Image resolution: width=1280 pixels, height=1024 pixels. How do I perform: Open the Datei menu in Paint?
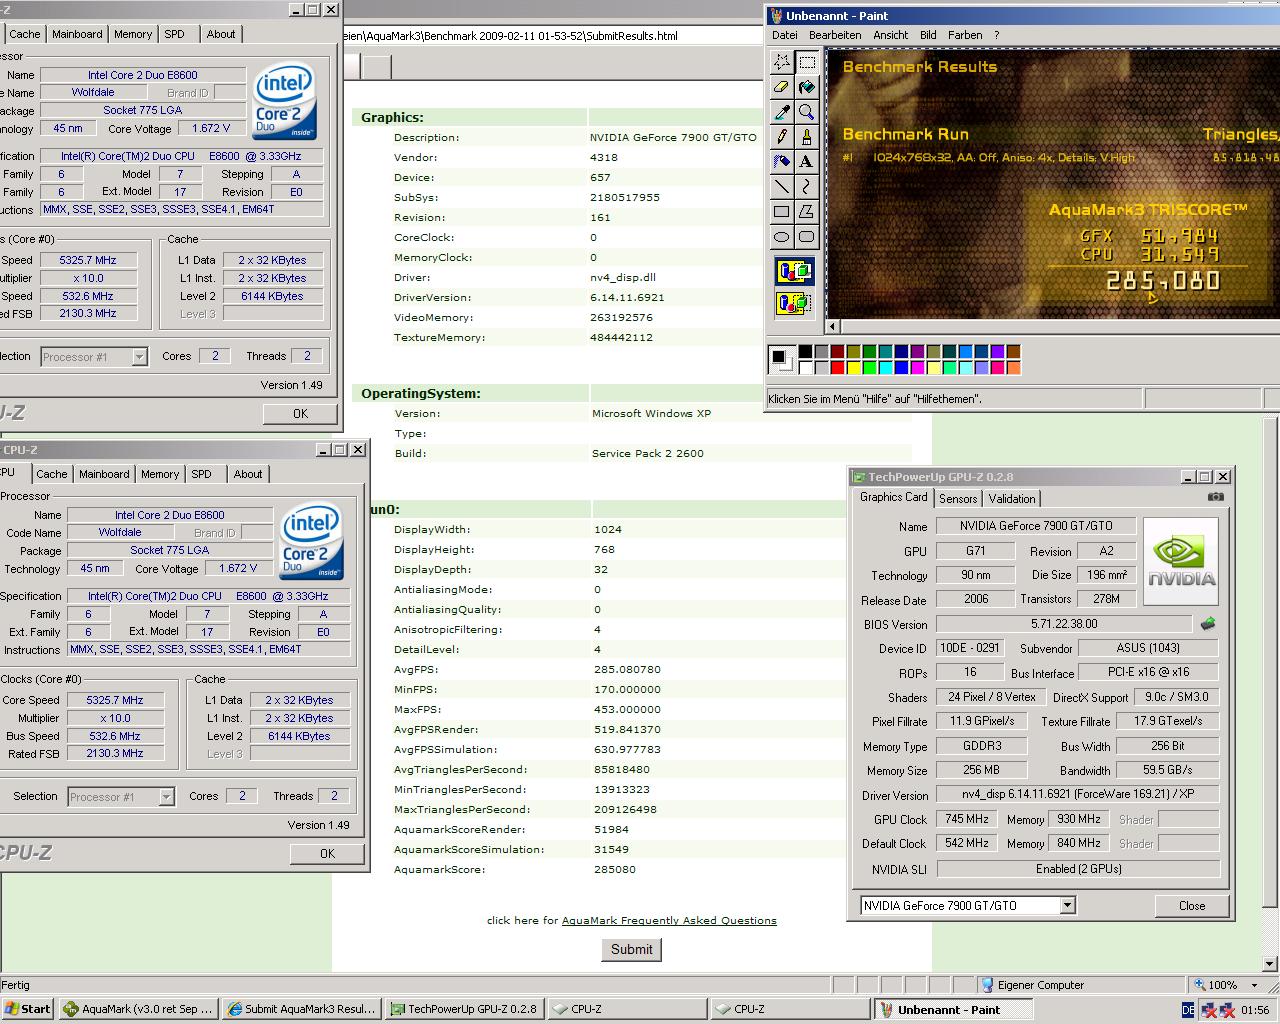[785, 35]
